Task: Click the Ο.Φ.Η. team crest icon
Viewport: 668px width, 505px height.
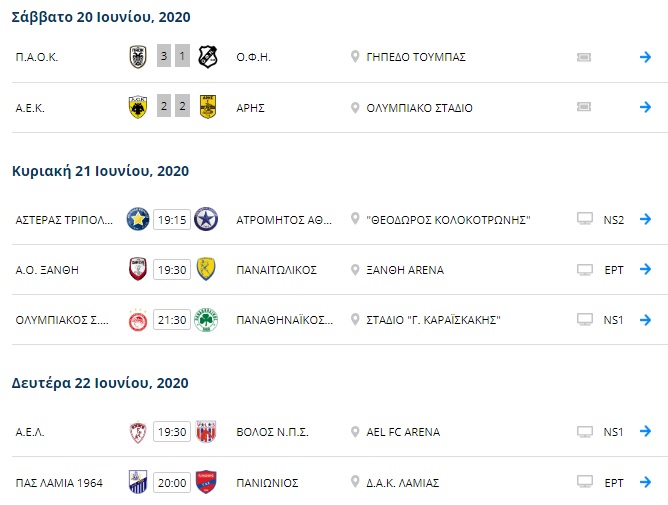Action: (207, 57)
